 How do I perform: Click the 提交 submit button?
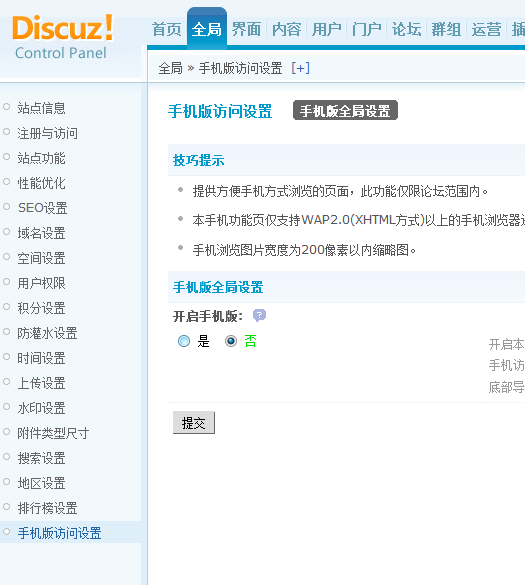(194, 423)
